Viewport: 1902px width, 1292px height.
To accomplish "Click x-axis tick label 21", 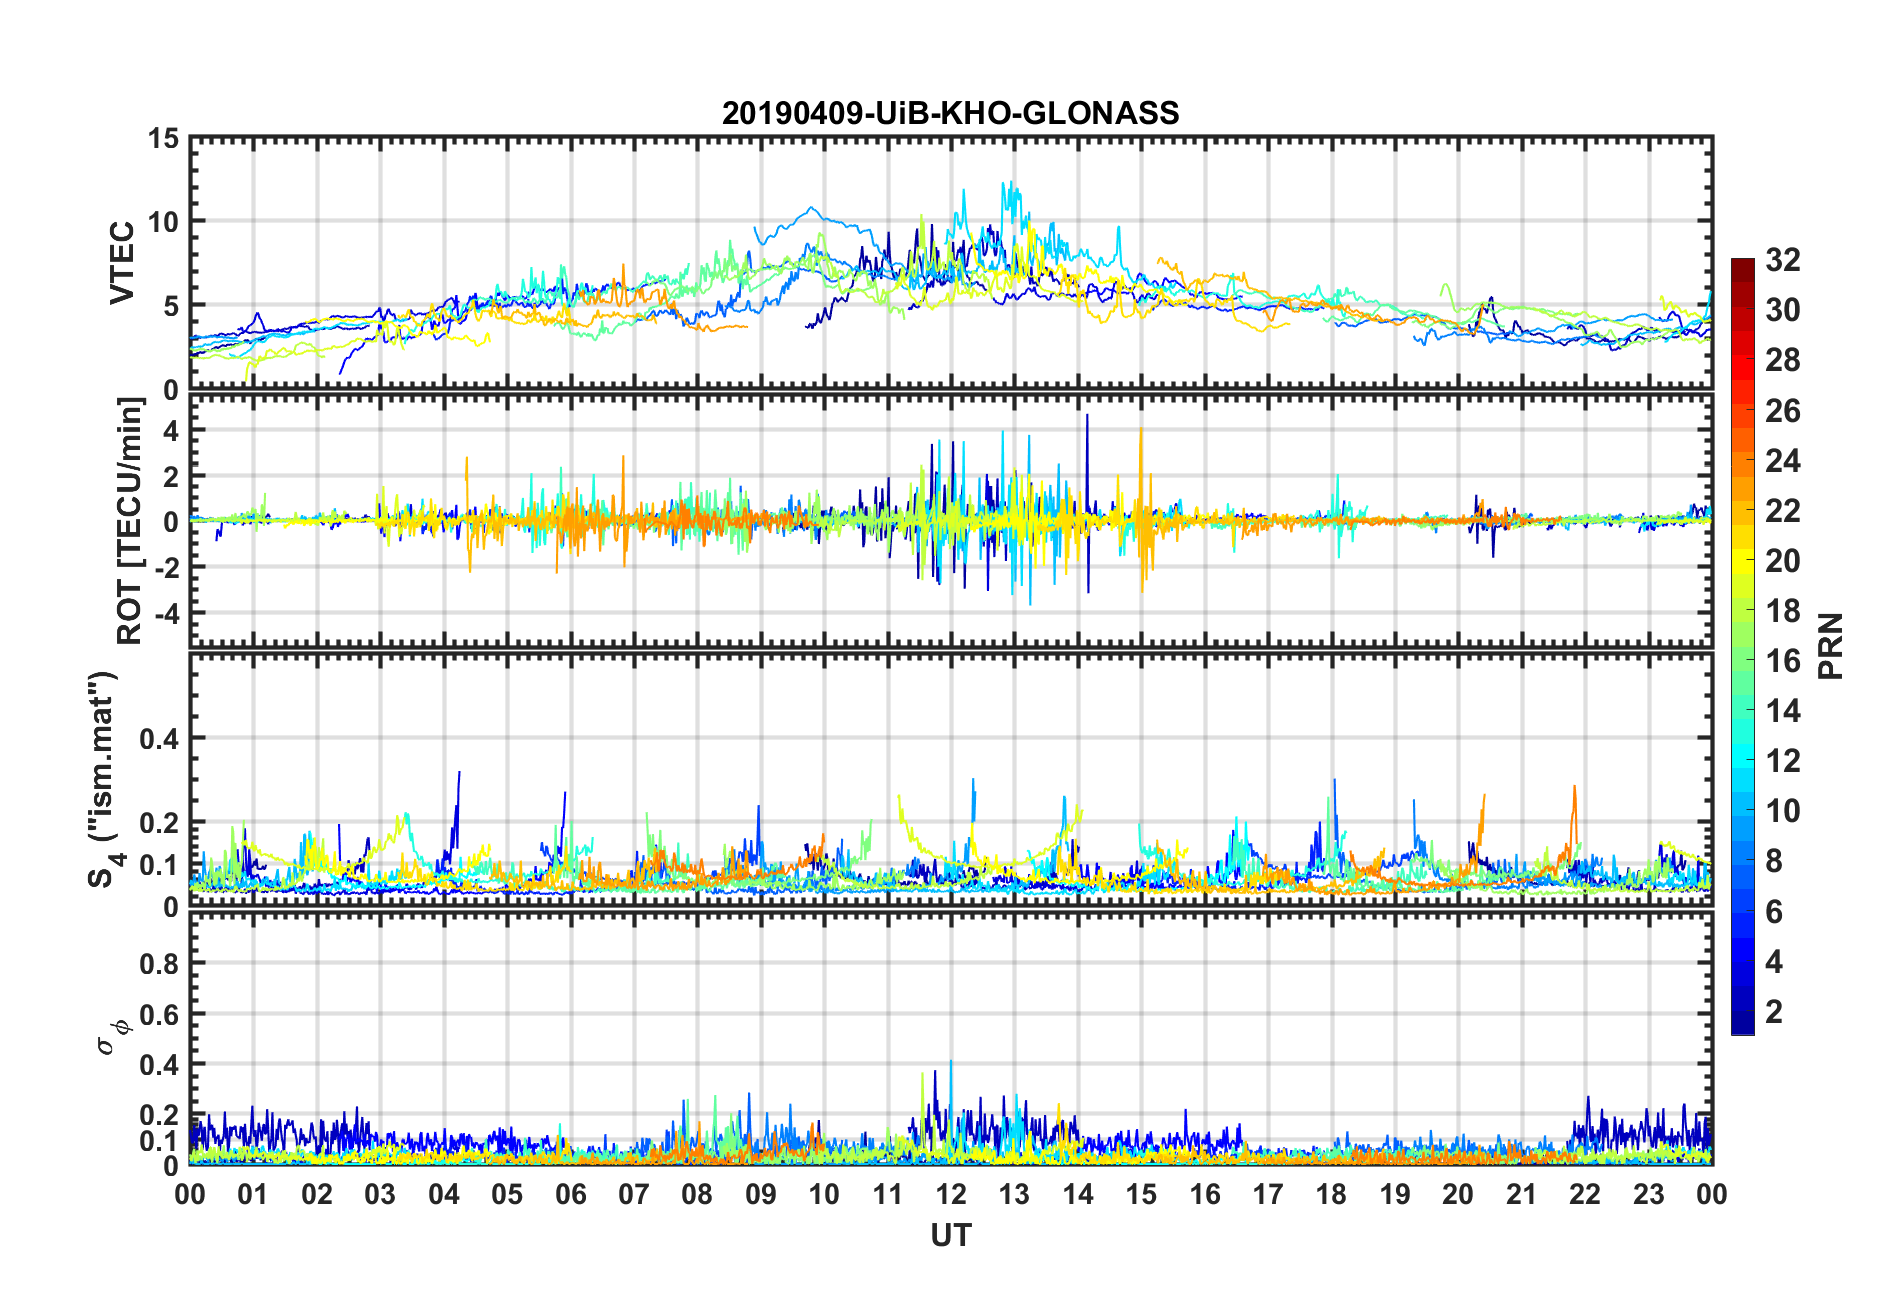I will (1521, 1194).
